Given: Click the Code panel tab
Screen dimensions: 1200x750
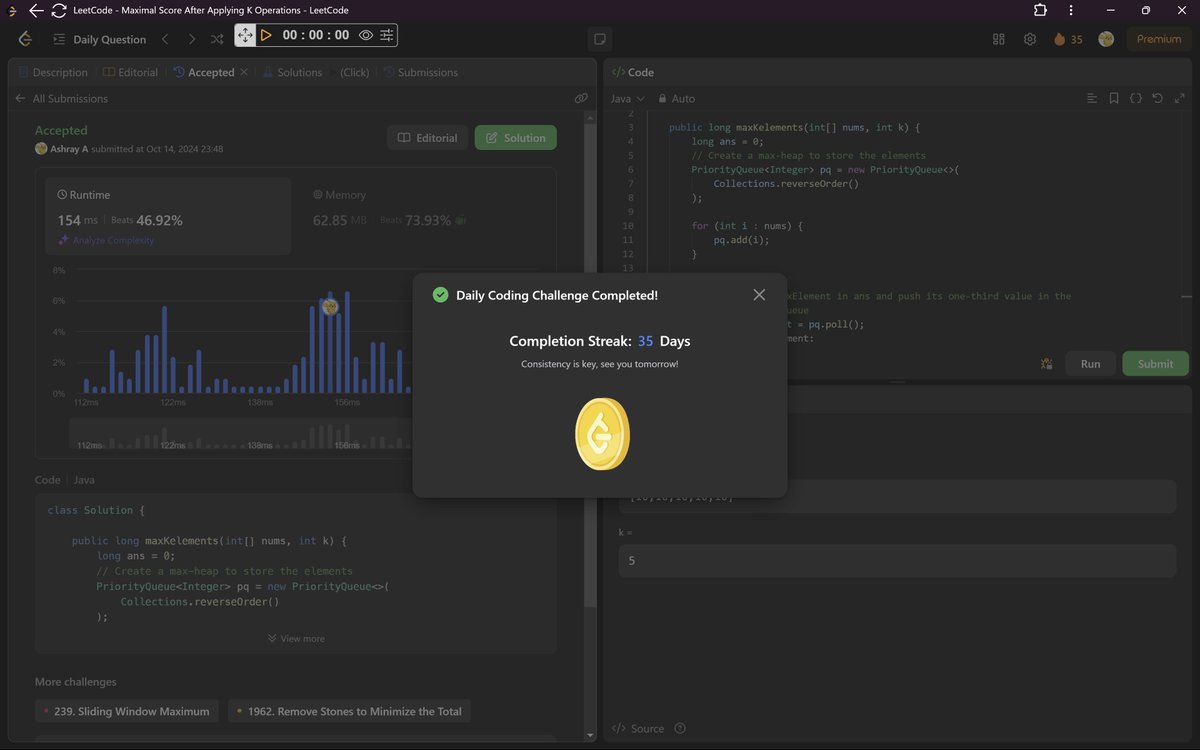Looking at the screenshot, I should [633, 72].
